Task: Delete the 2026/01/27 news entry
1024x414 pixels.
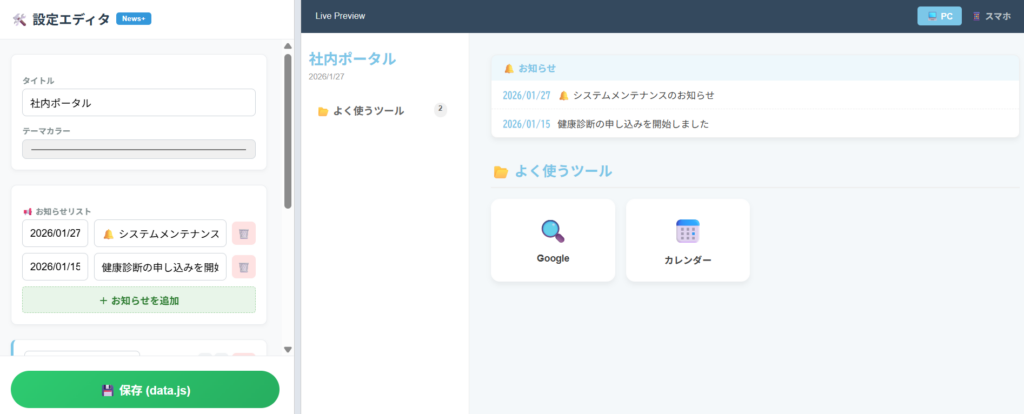Action: pyautogui.click(x=244, y=233)
